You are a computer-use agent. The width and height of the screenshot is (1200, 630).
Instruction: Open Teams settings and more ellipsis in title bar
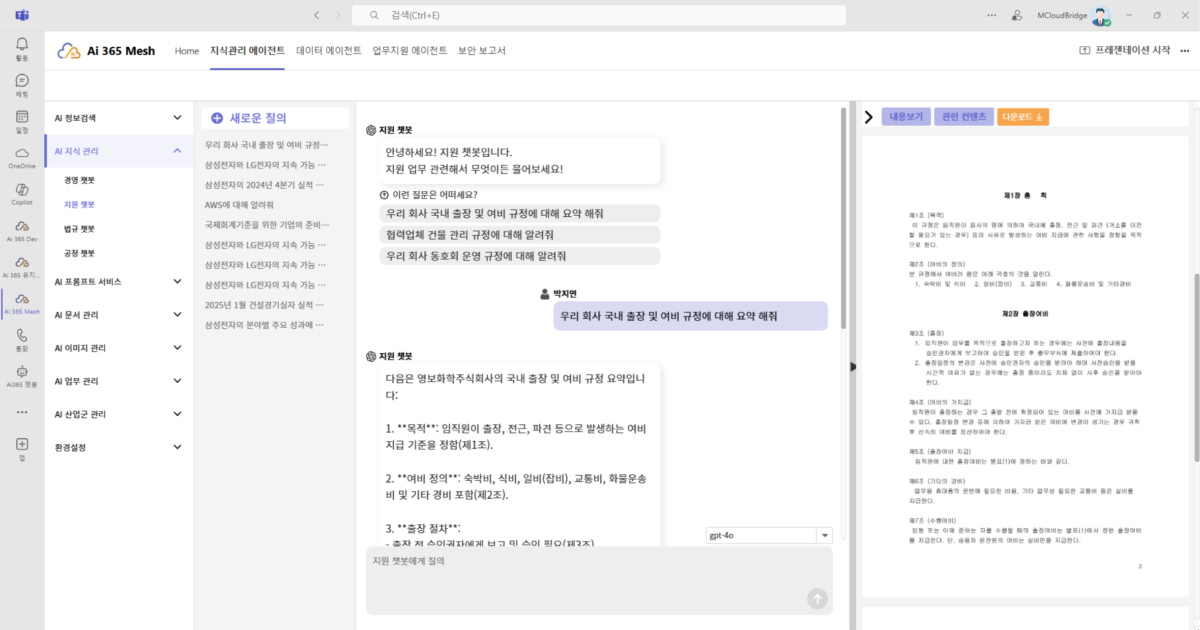tap(990, 15)
